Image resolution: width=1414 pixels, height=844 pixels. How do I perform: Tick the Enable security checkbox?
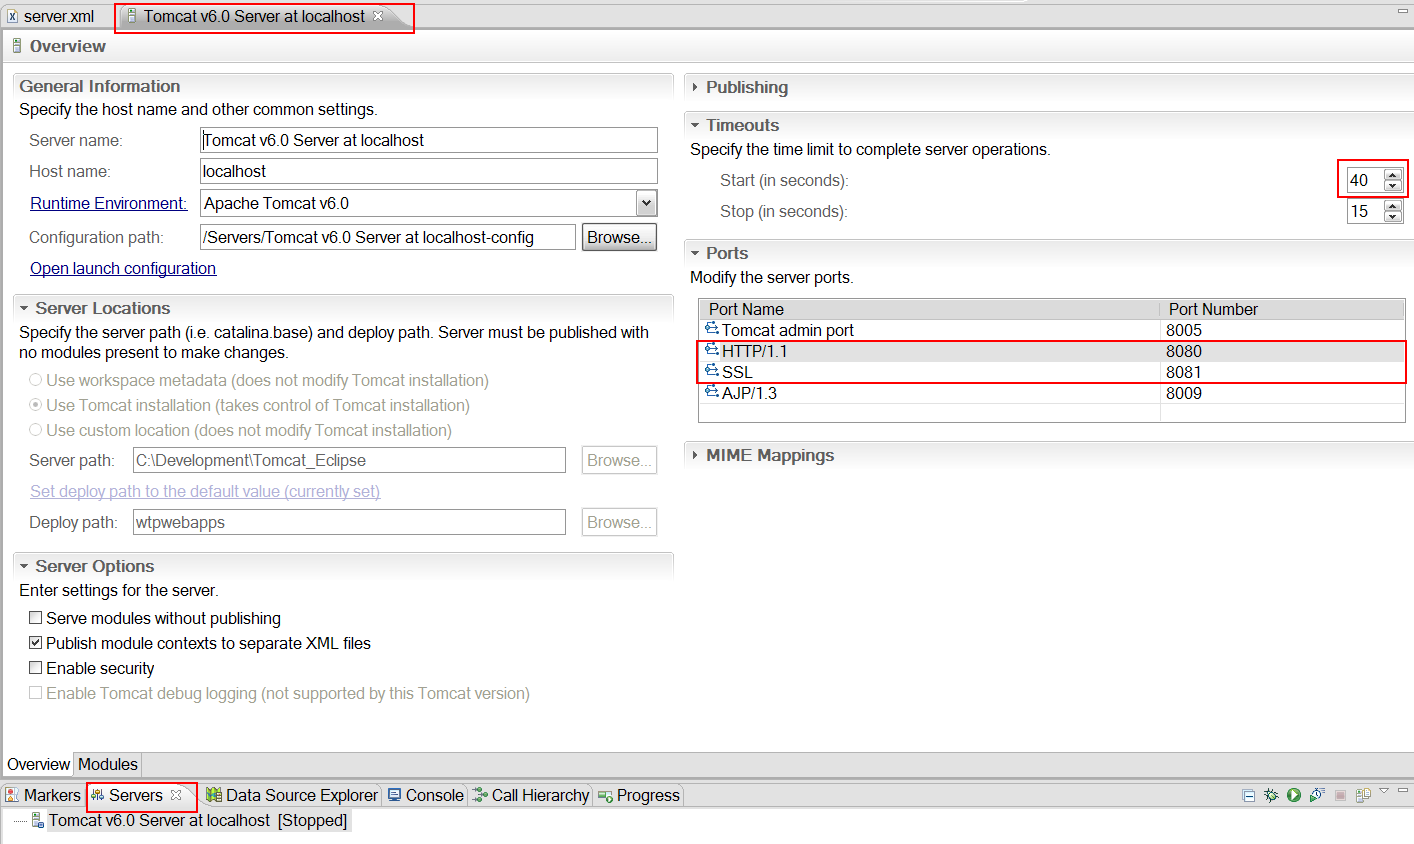36,668
